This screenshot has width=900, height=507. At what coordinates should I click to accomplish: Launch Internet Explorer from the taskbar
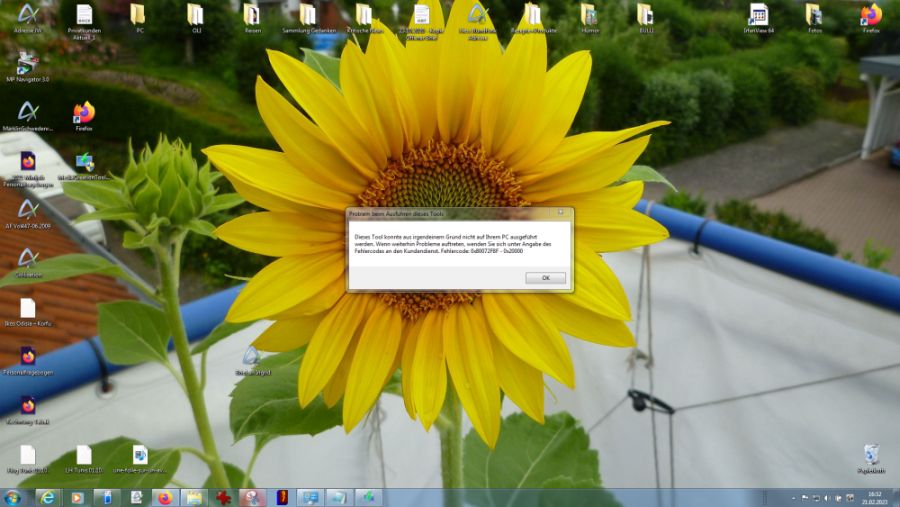click(x=46, y=497)
